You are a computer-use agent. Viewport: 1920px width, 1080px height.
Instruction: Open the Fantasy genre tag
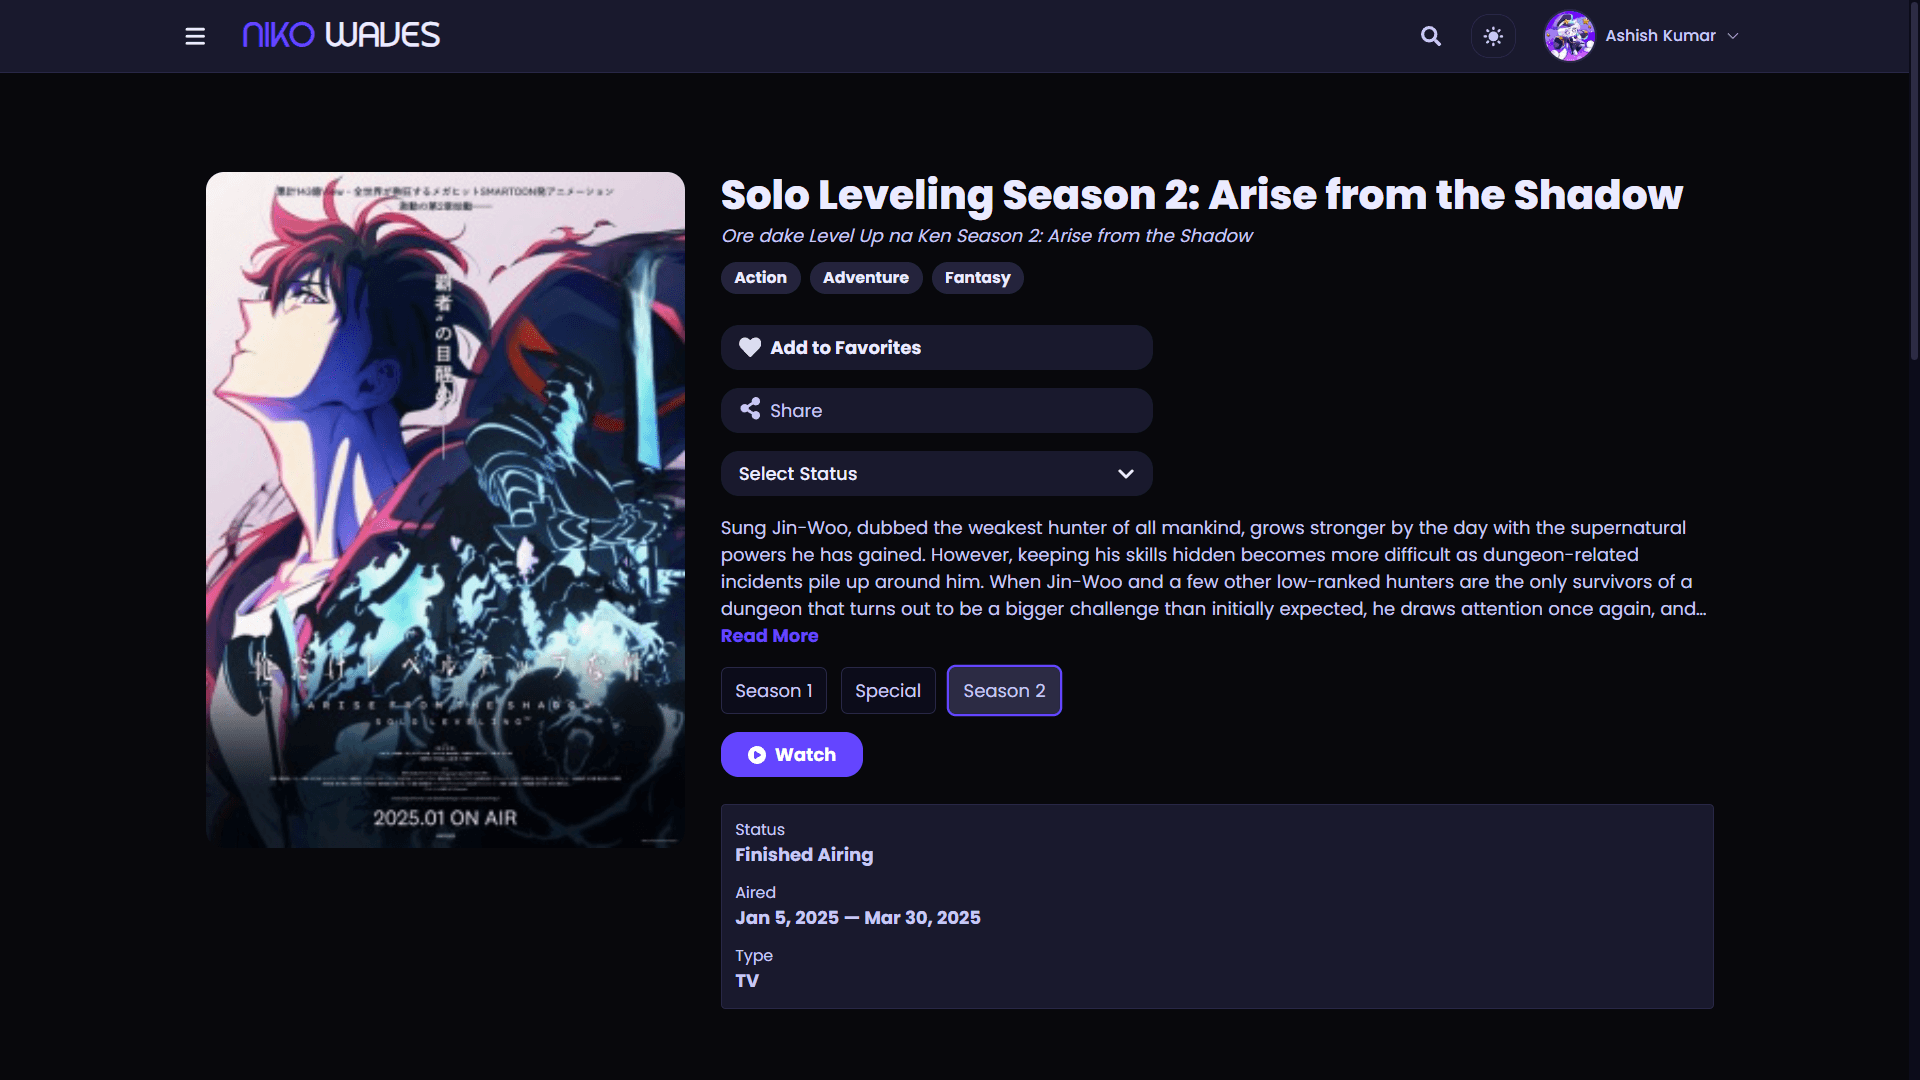click(x=977, y=278)
